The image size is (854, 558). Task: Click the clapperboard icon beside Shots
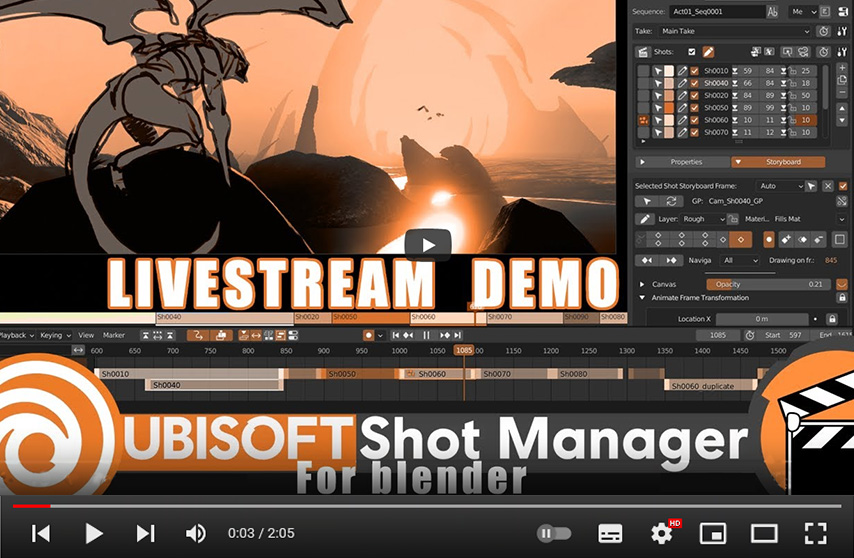643,52
